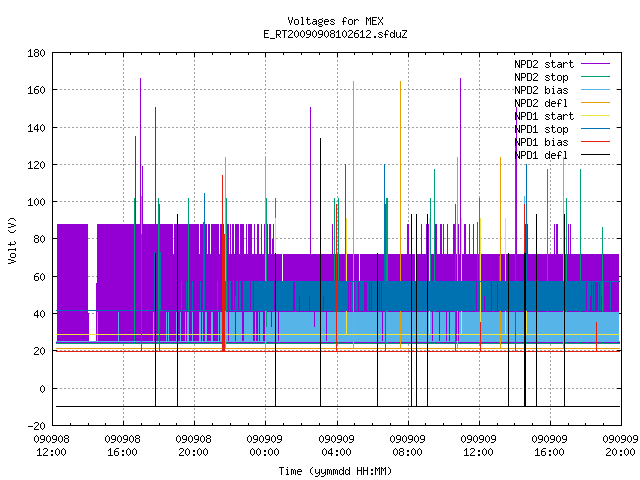Click the 120 y-axis tick label

click(x=36, y=165)
